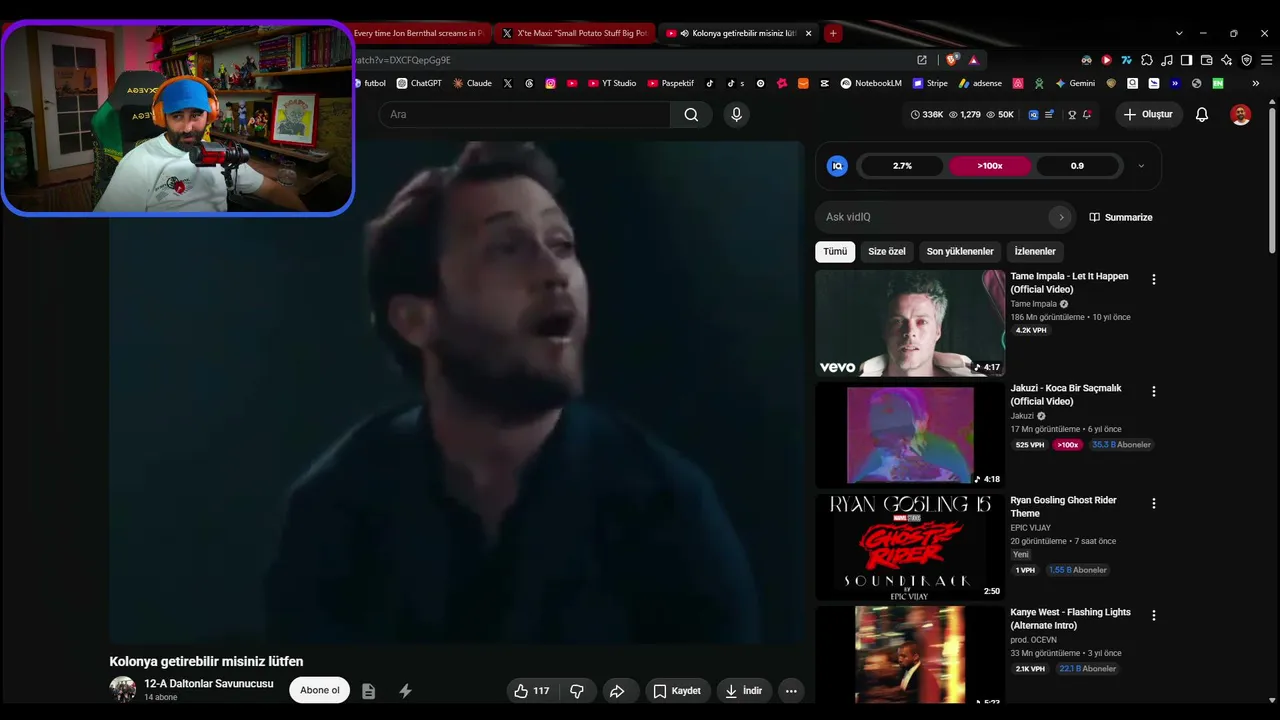Open the NotebookLM bookmark
This screenshot has width=1280, height=720.
click(x=871, y=84)
